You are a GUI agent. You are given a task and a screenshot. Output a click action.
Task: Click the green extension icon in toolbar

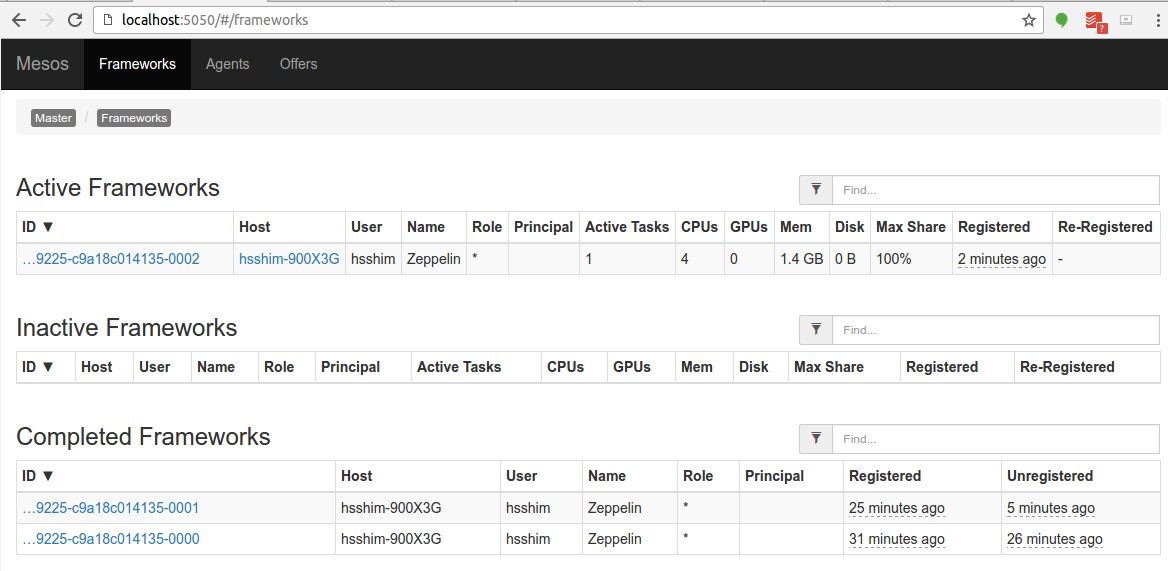(x=1062, y=20)
